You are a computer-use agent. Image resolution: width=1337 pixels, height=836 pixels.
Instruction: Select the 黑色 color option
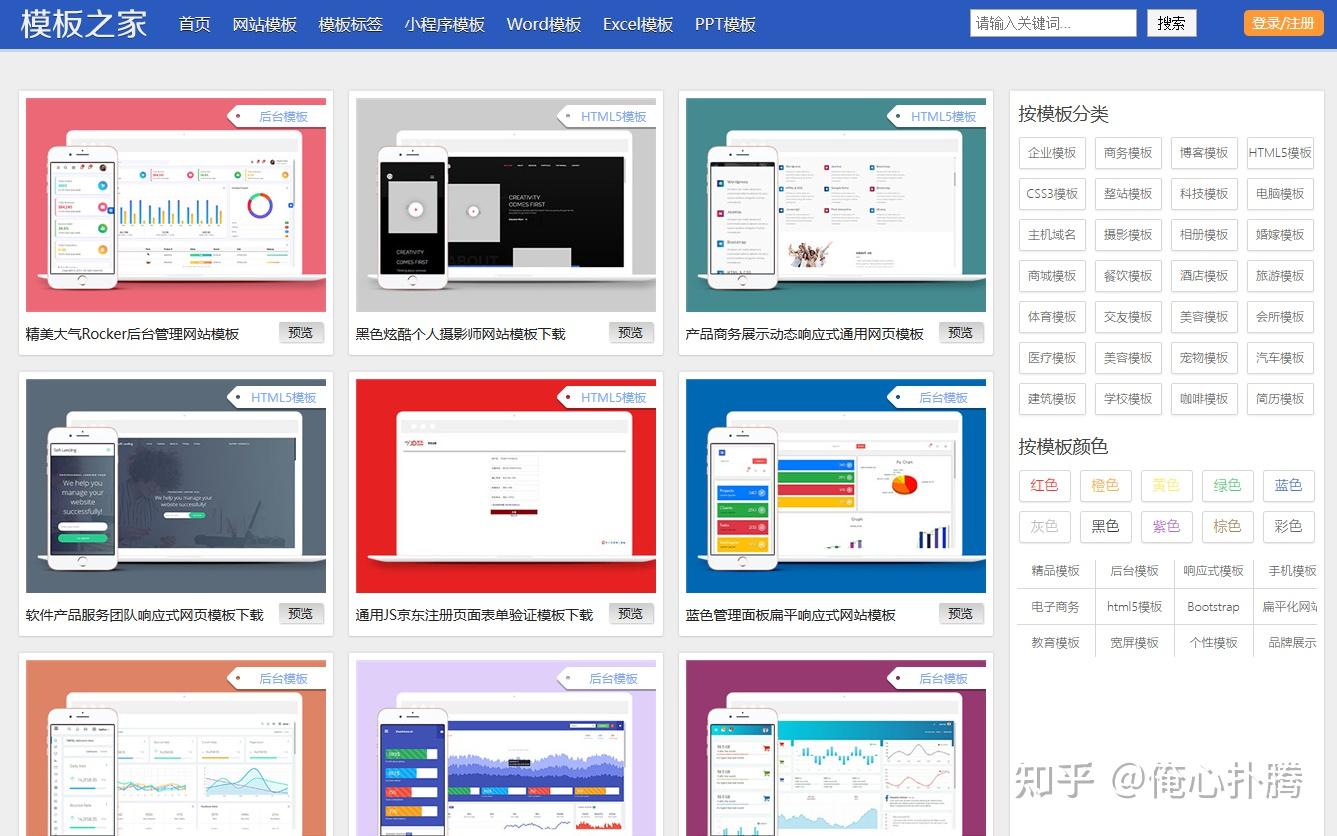(1105, 526)
